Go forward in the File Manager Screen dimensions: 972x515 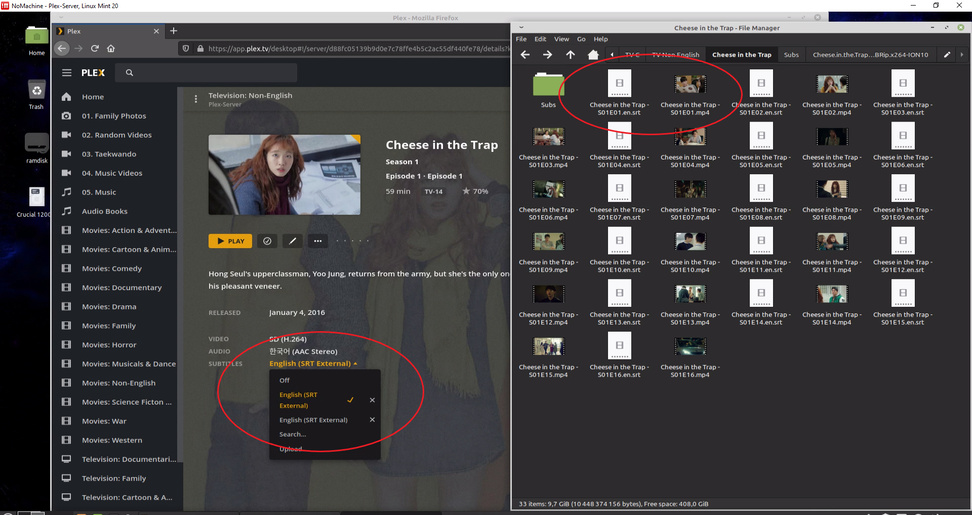tap(547, 55)
